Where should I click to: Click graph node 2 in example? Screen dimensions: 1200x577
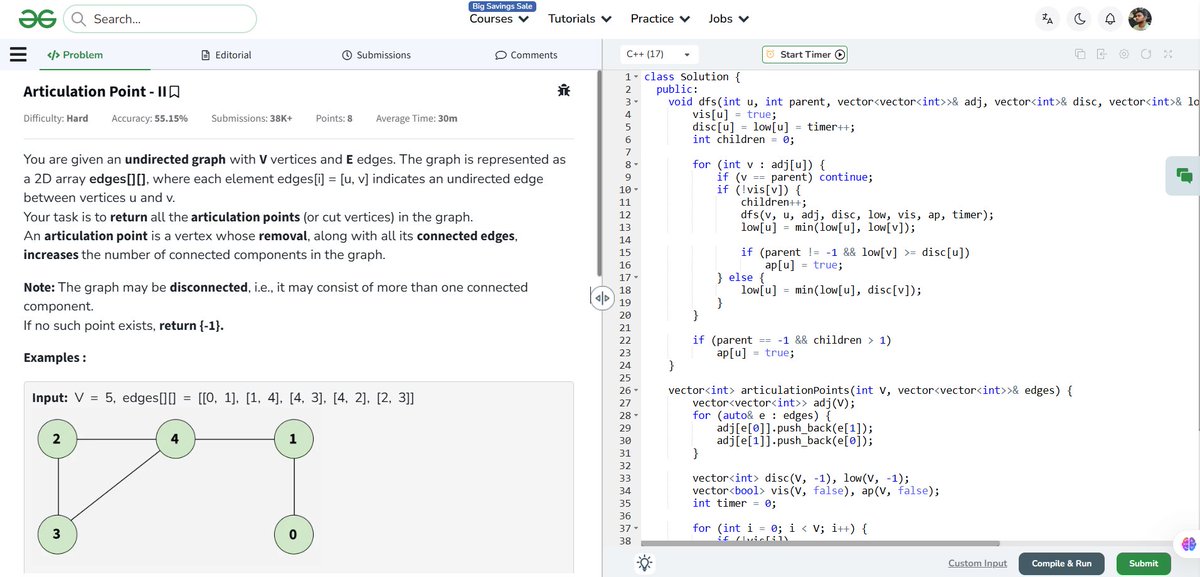tap(57, 439)
